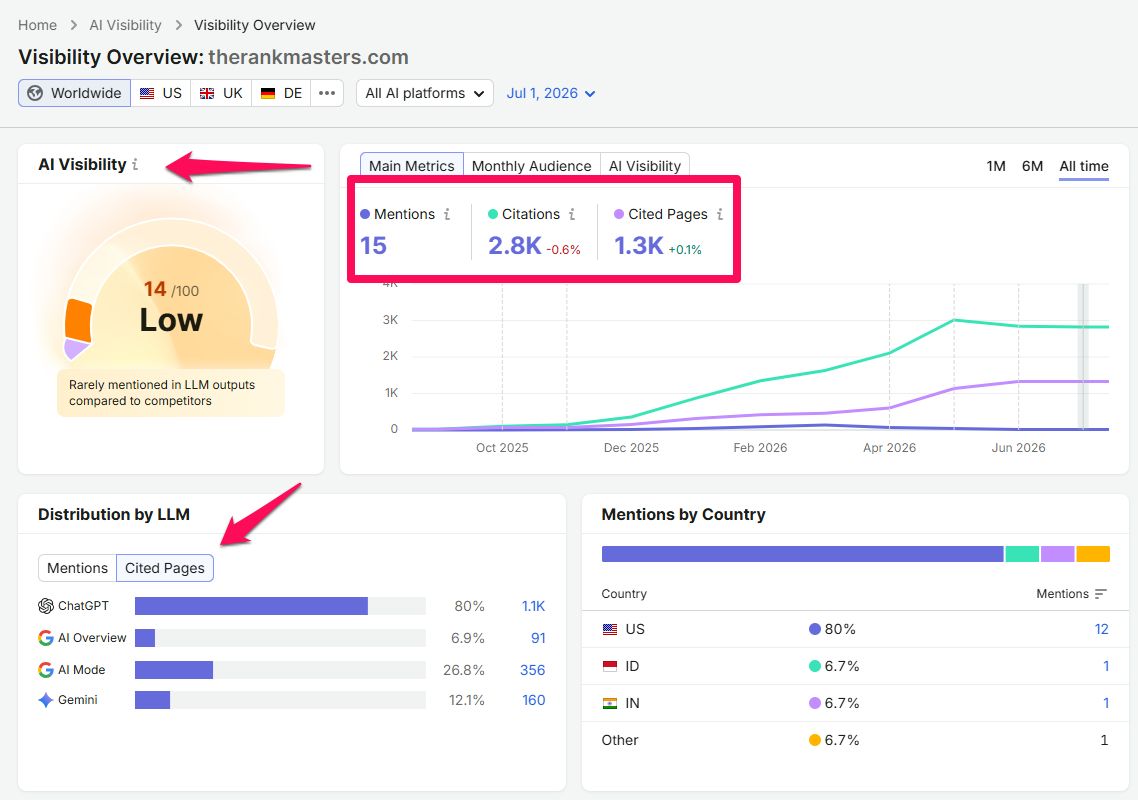The height and width of the screenshot is (800, 1138).
Task: Select the Worldwide globe region
Action: 75,93
